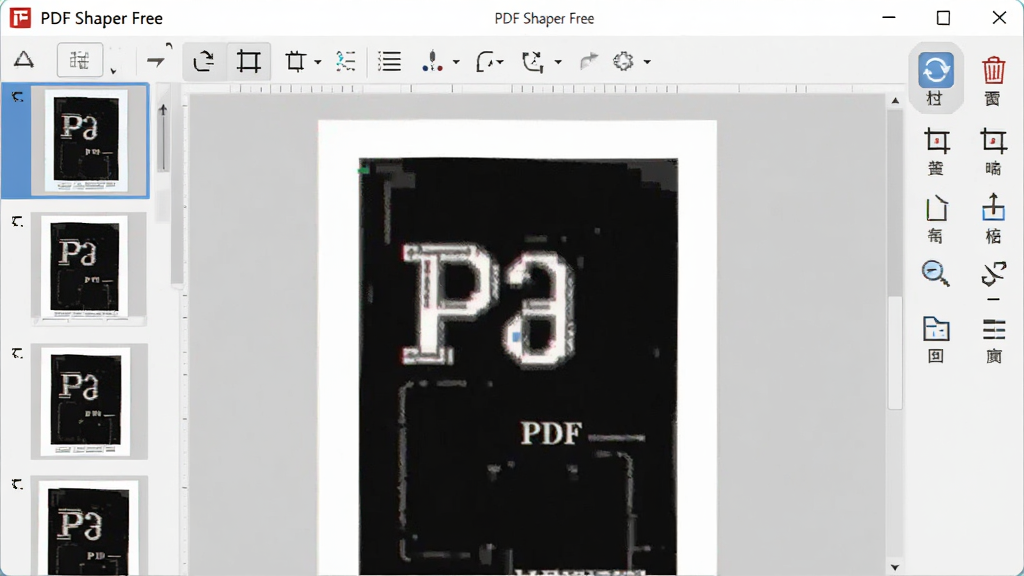Click the lines list toolbar icon

389,61
